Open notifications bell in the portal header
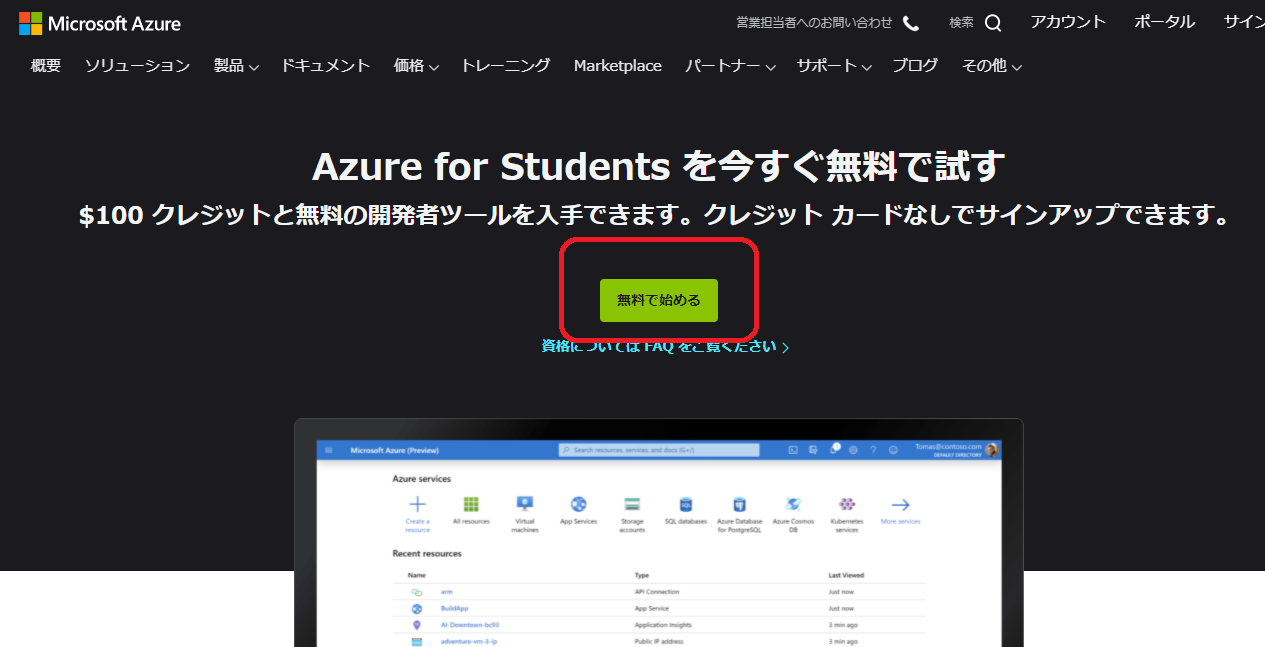Image resolution: width=1265 pixels, height=647 pixels. 833,450
